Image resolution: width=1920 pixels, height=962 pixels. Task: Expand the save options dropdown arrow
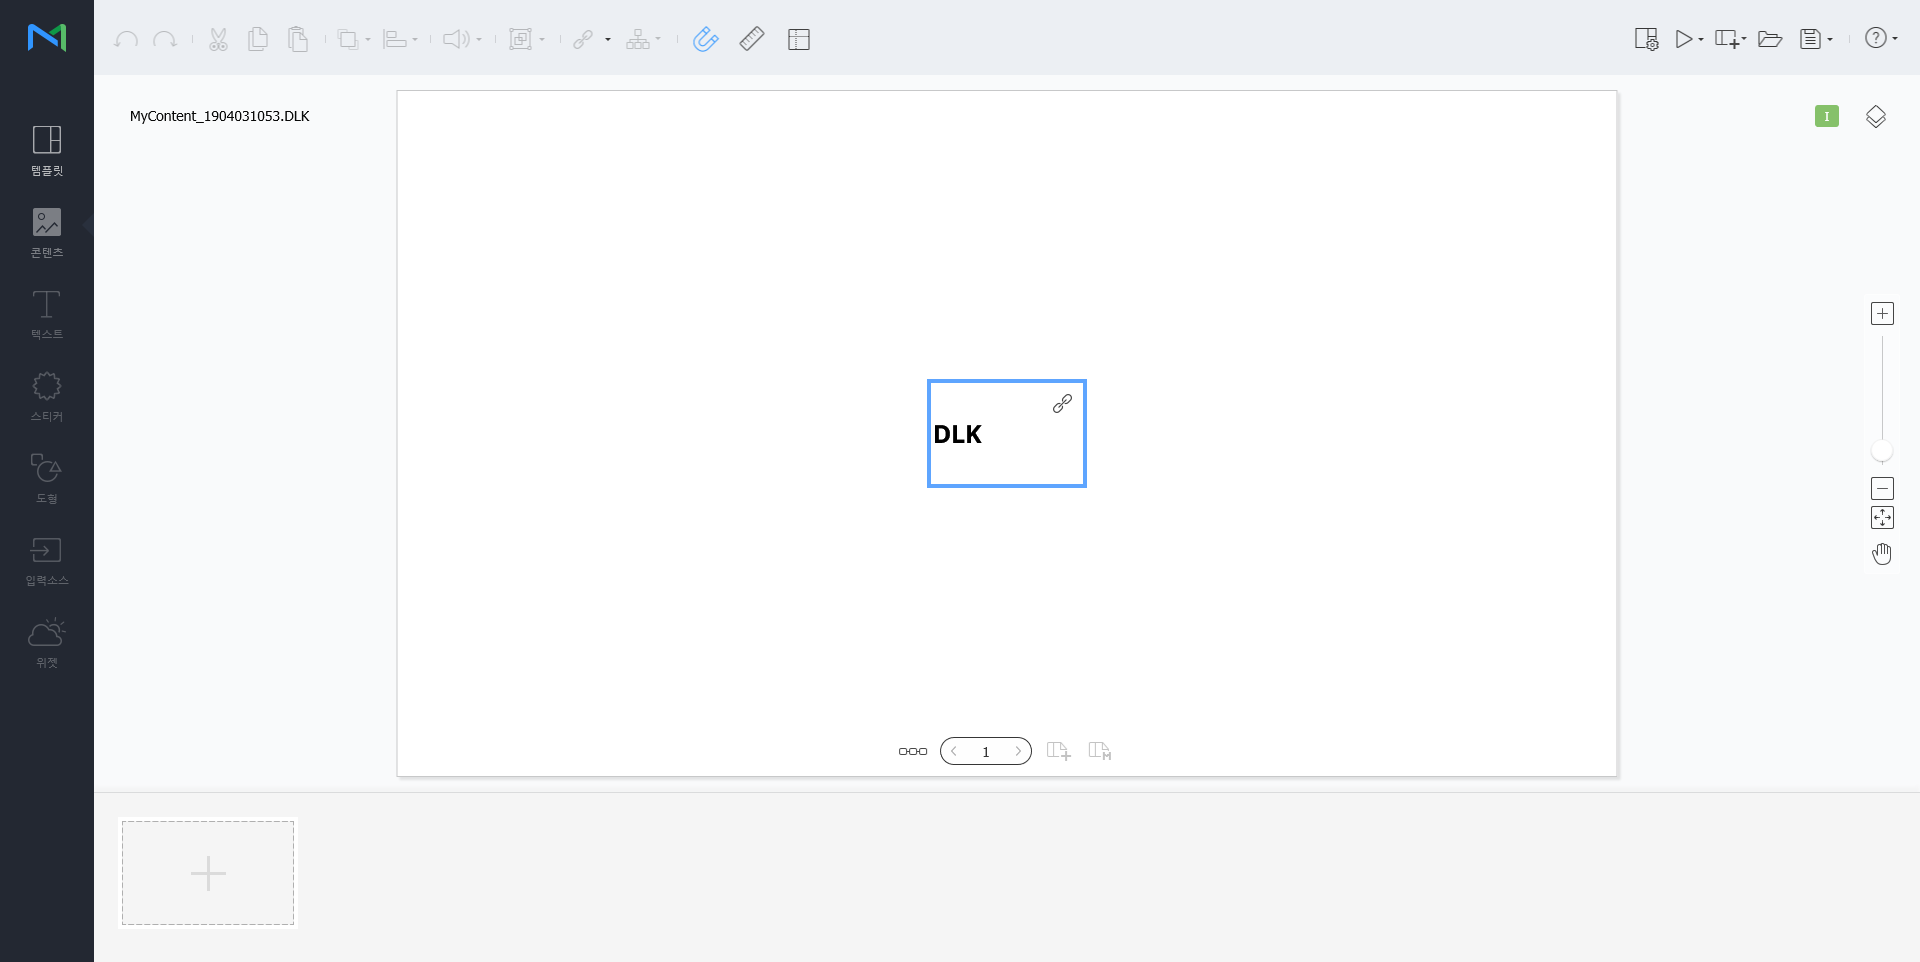[1830, 40]
